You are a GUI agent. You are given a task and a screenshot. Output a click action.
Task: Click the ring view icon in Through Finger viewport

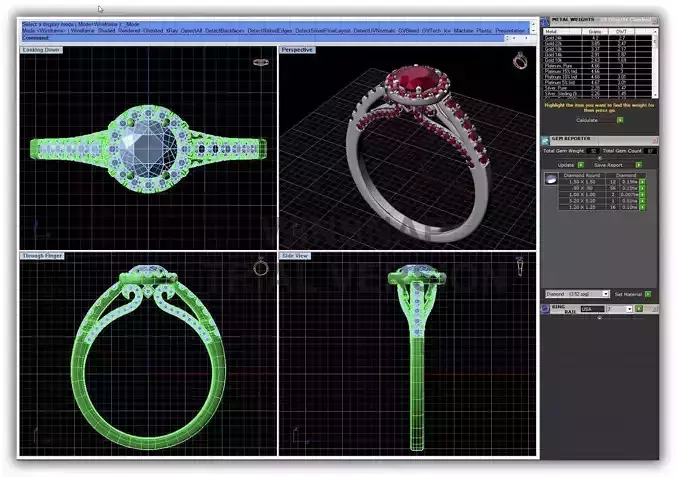tap(260, 267)
